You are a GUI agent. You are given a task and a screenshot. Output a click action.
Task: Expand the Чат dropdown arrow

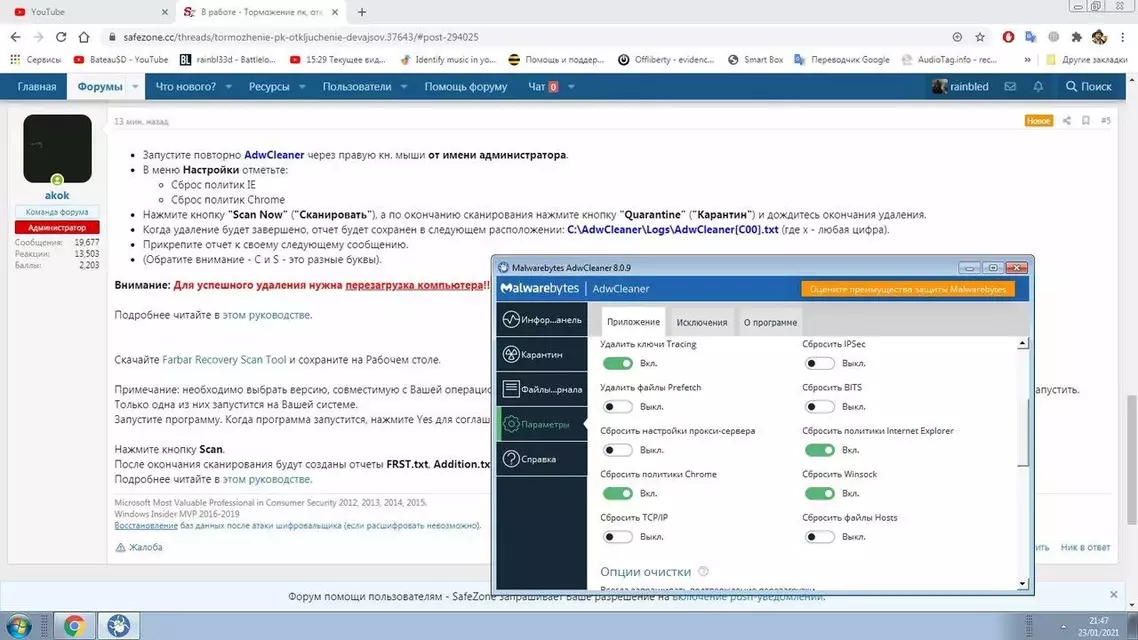click(571, 86)
